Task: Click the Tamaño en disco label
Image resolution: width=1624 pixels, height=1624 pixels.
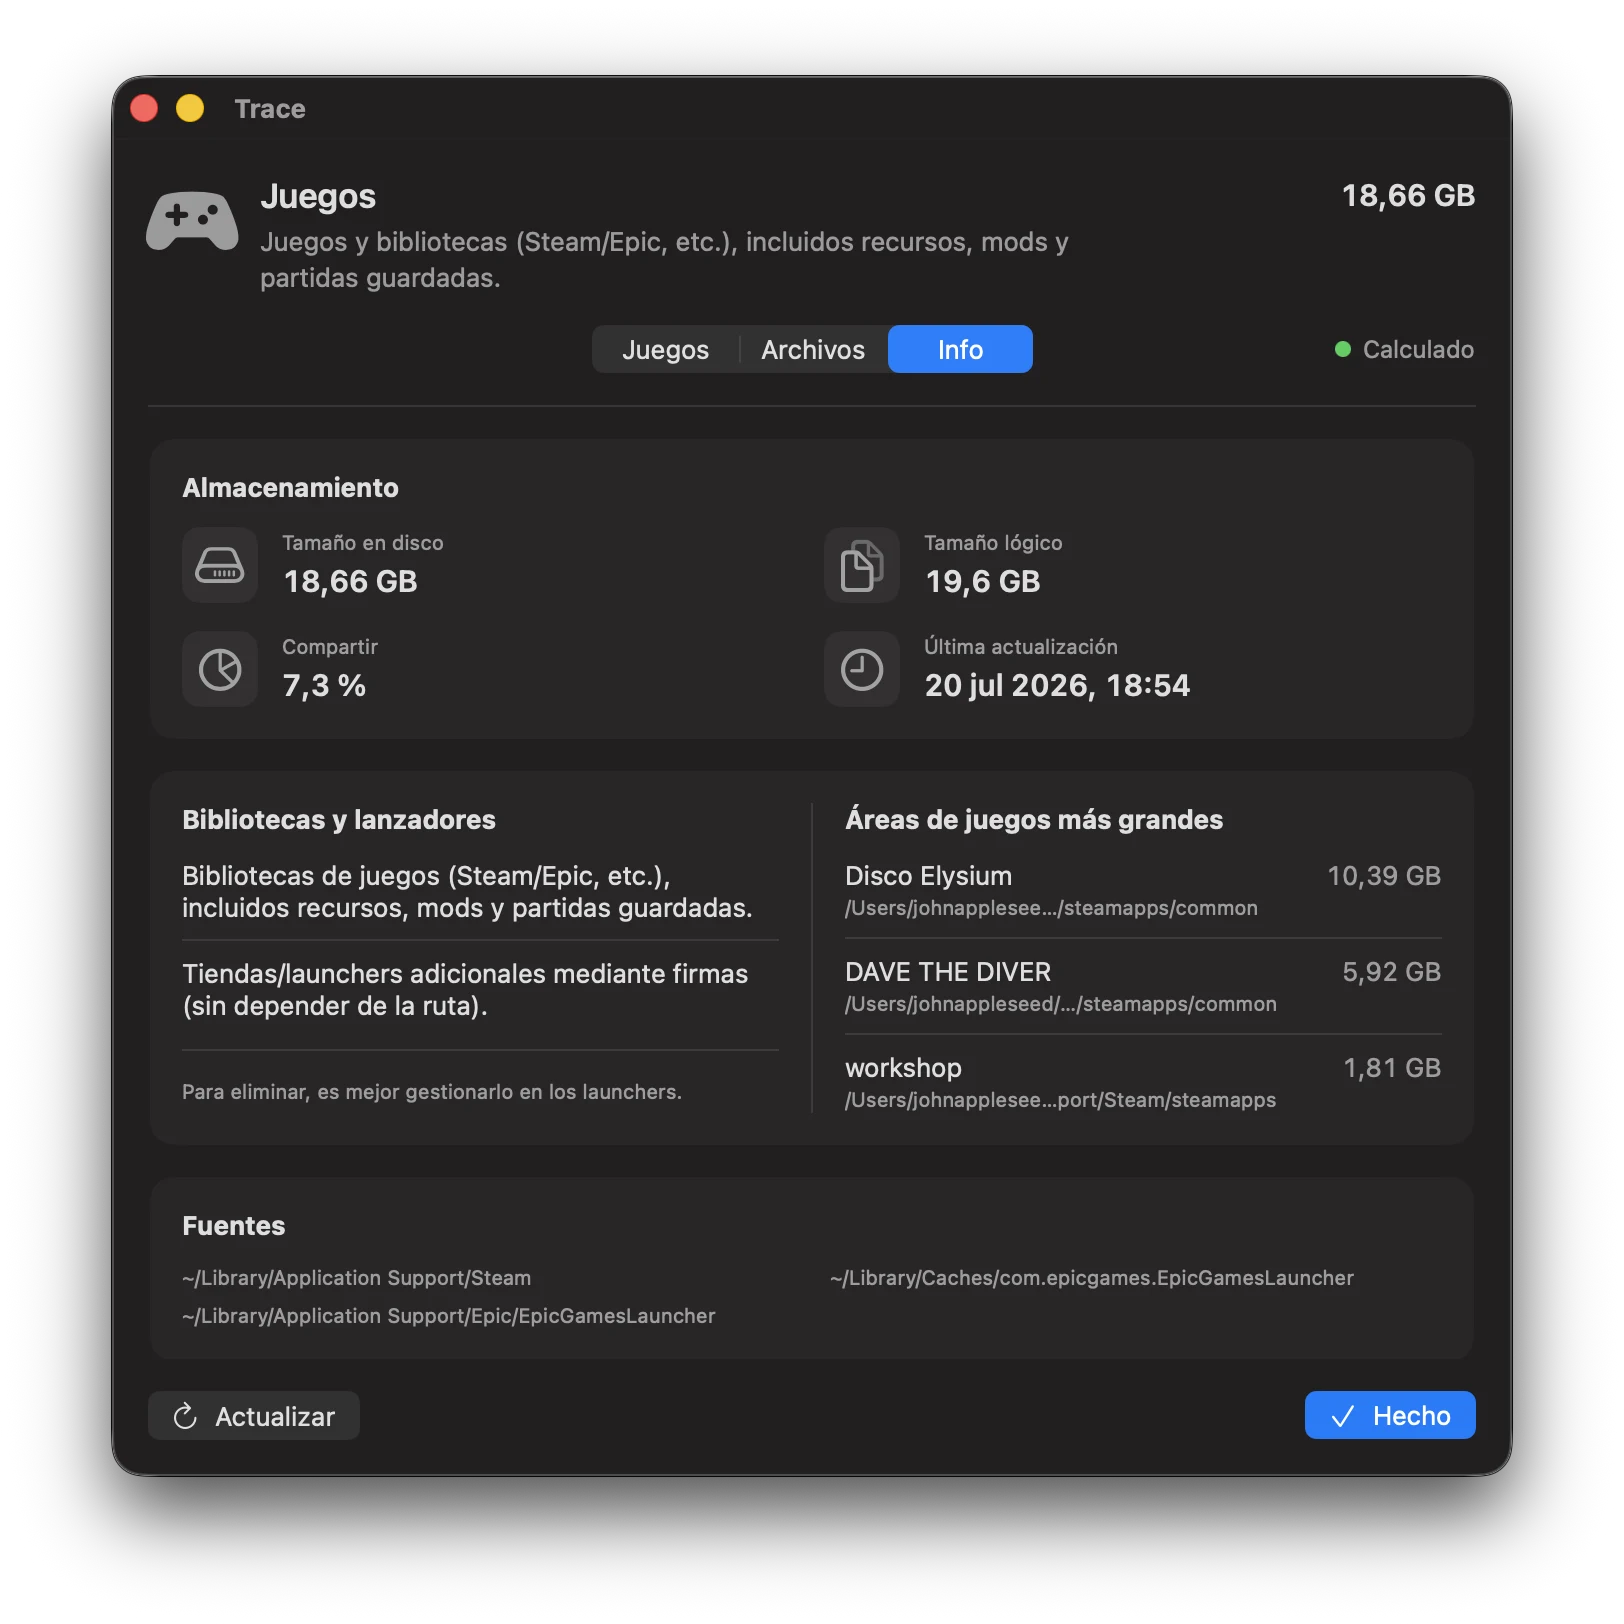Action: point(362,542)
